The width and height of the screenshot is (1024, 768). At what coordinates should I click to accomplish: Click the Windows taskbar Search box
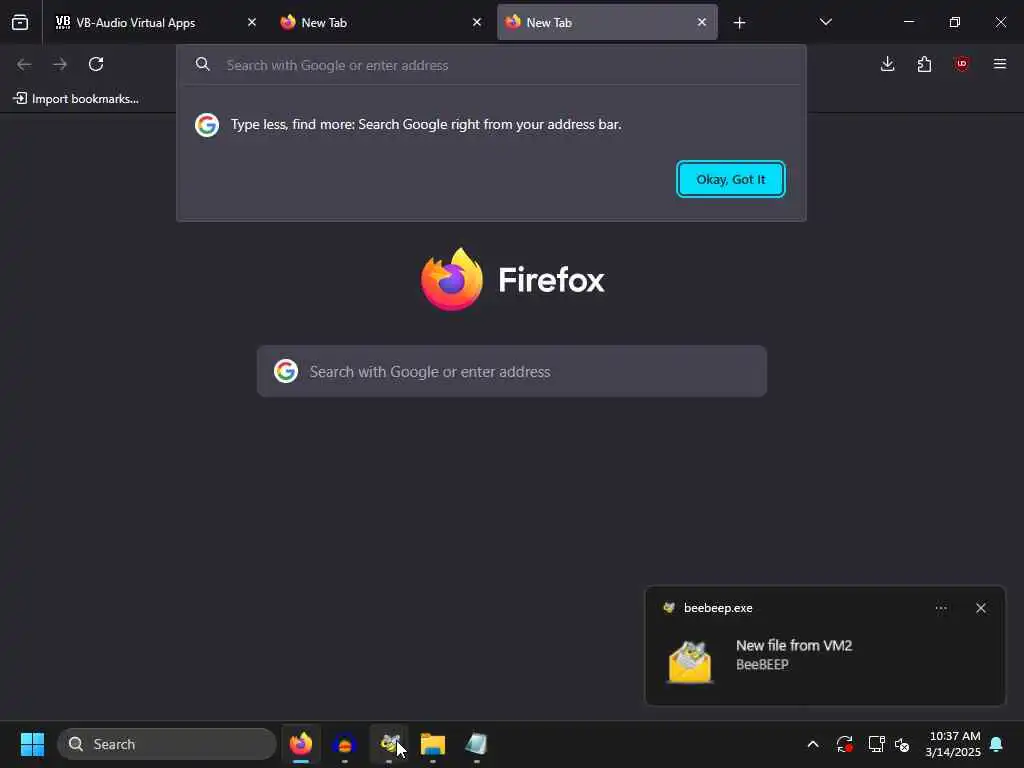(x=167, y=744)
